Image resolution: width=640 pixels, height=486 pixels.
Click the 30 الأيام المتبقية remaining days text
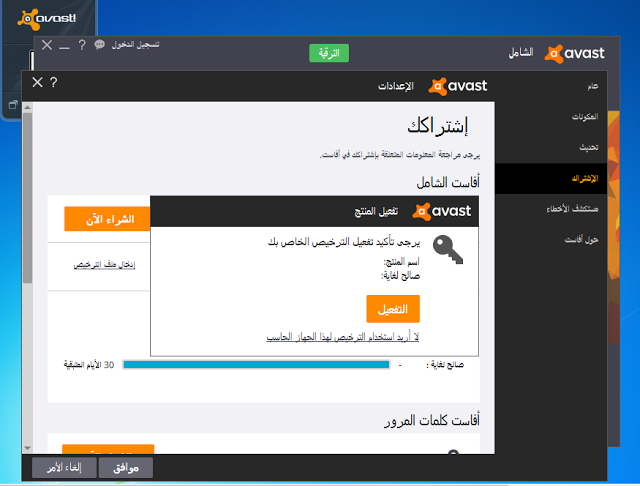point(89,365)
